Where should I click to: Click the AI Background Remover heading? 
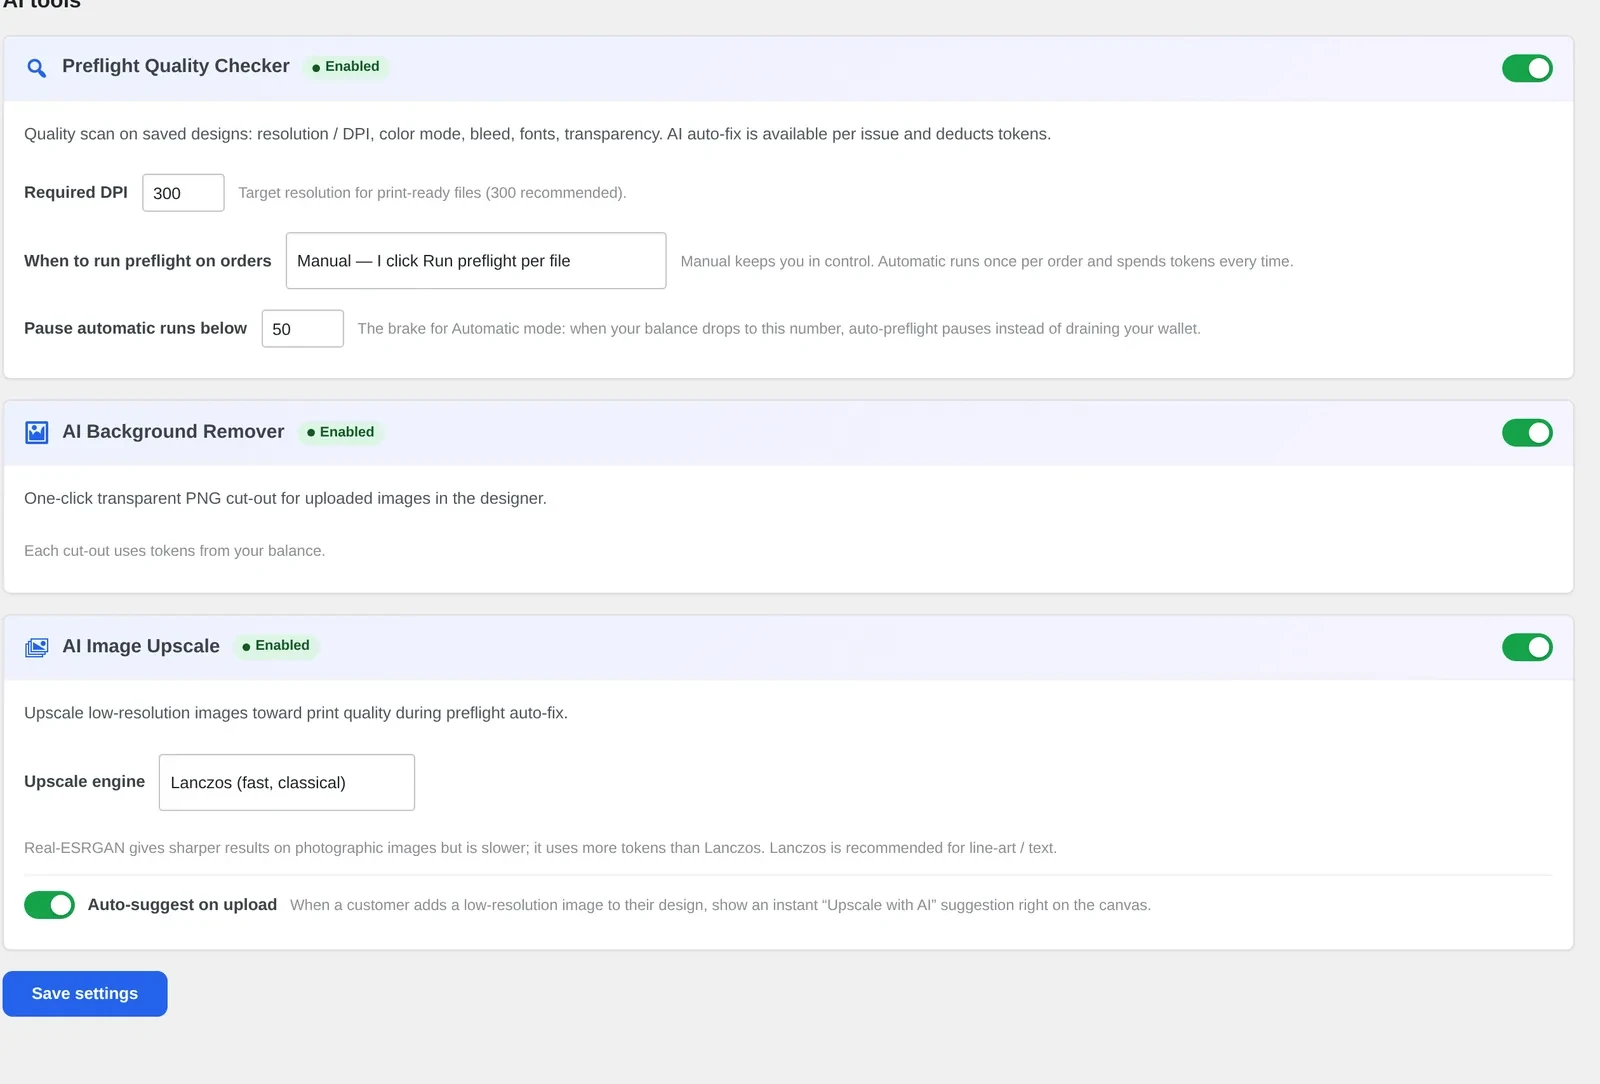point(173,432)
